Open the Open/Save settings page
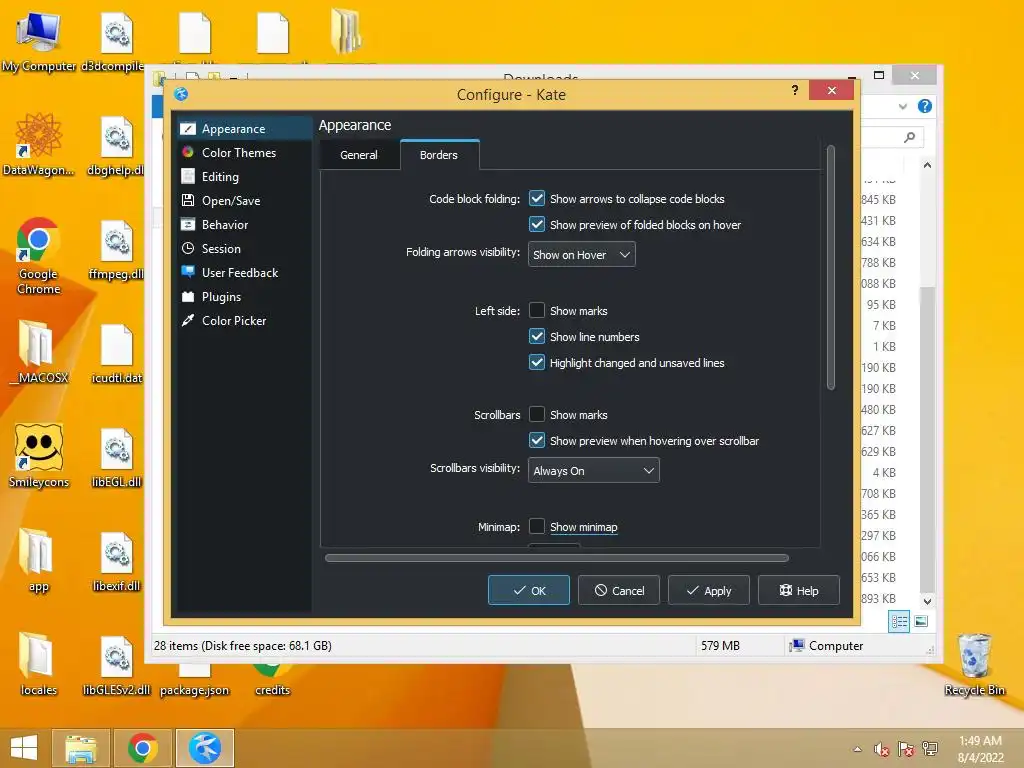Screen dimensions: 1024x768 click(x=244, y=200)
